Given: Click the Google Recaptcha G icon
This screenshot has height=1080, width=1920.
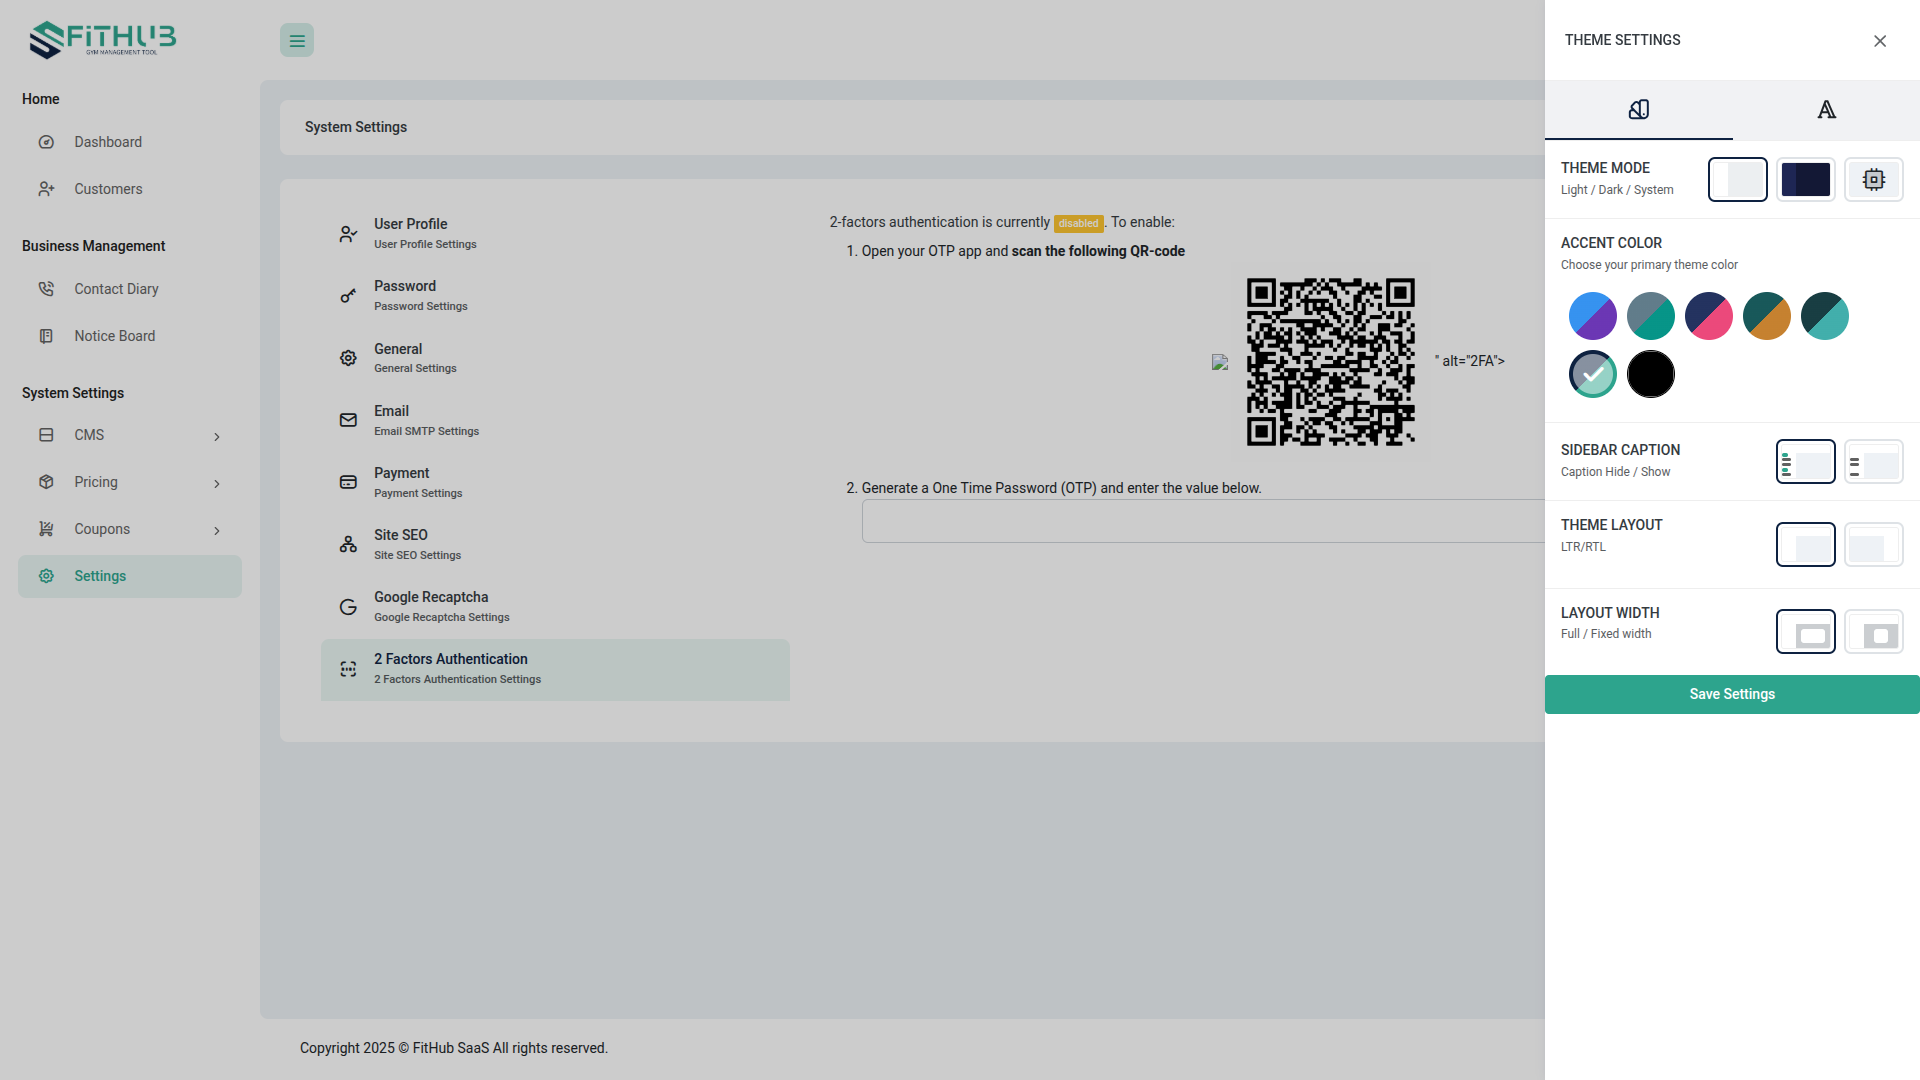Looking at the screenshot, I should pos(348,607).
